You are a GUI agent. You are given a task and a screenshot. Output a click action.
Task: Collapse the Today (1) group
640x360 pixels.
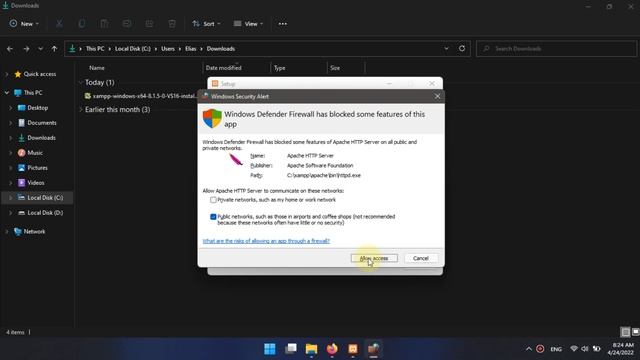point(80,82)
